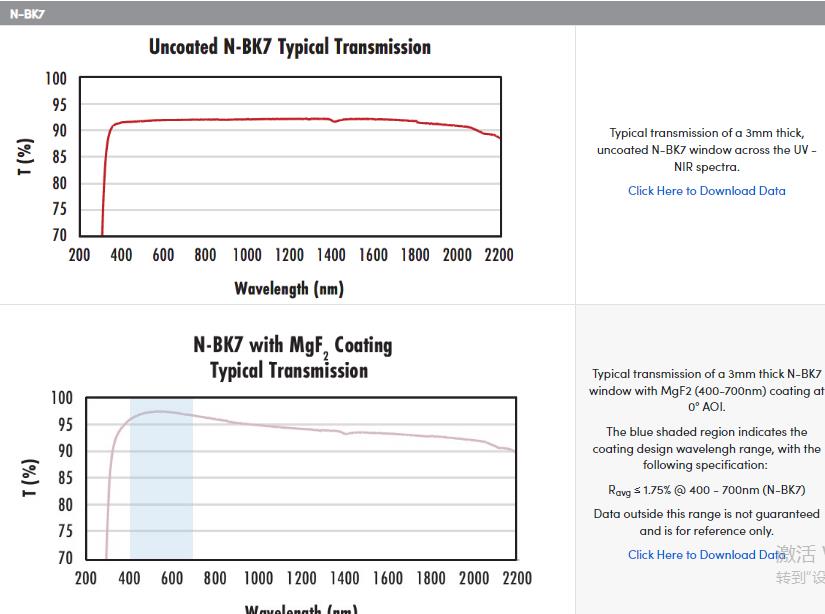Select the N-BK7 header tab
Image resolution: width=825 pixels, height=614 pixels.
[28, 13]
